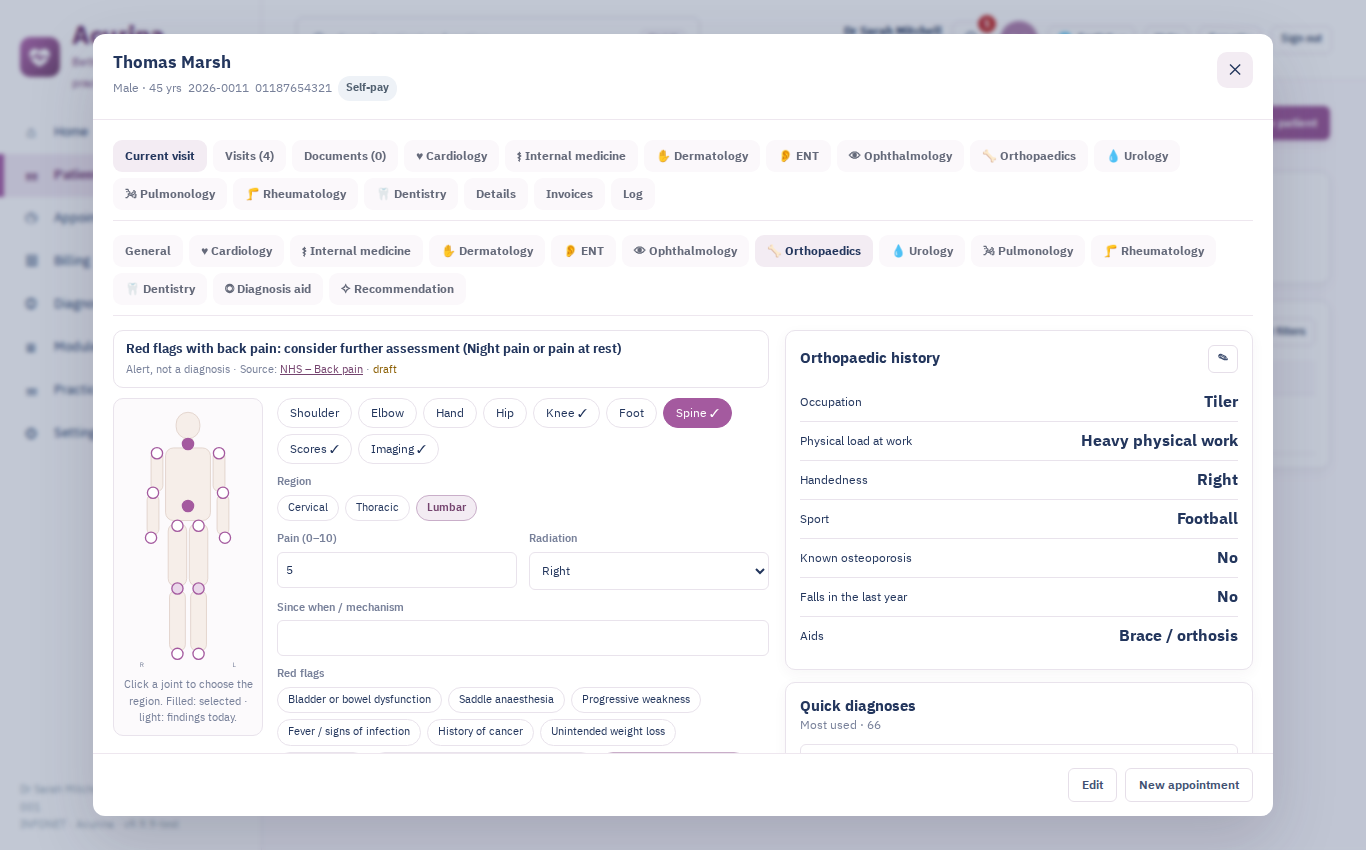
Task: Toggle Saddle anaesthesia red flag
Action: pyautogui.click(x=506, y=700)
